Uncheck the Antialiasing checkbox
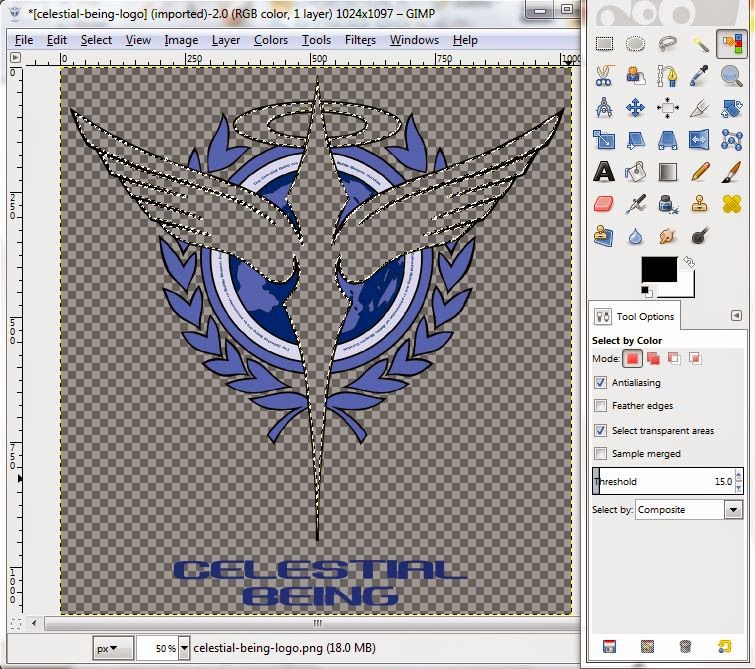The image size is (755, 669). coord(600,382)
